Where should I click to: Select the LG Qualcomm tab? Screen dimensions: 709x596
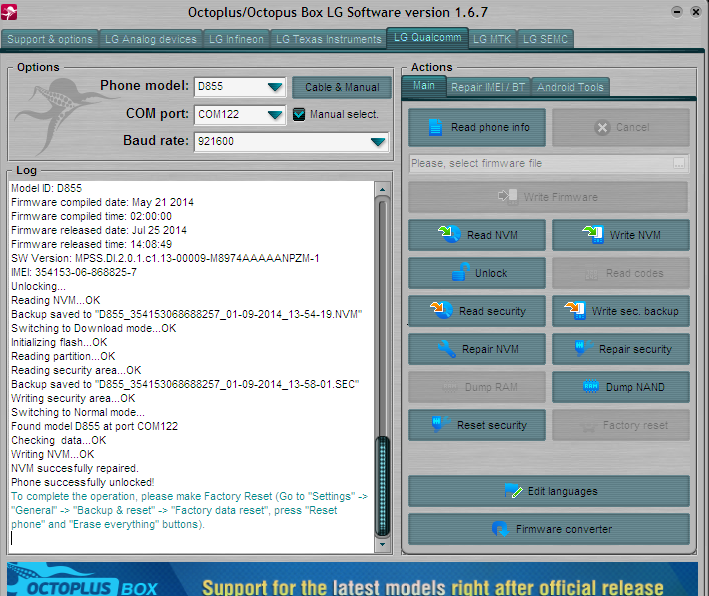coord(427,38)
